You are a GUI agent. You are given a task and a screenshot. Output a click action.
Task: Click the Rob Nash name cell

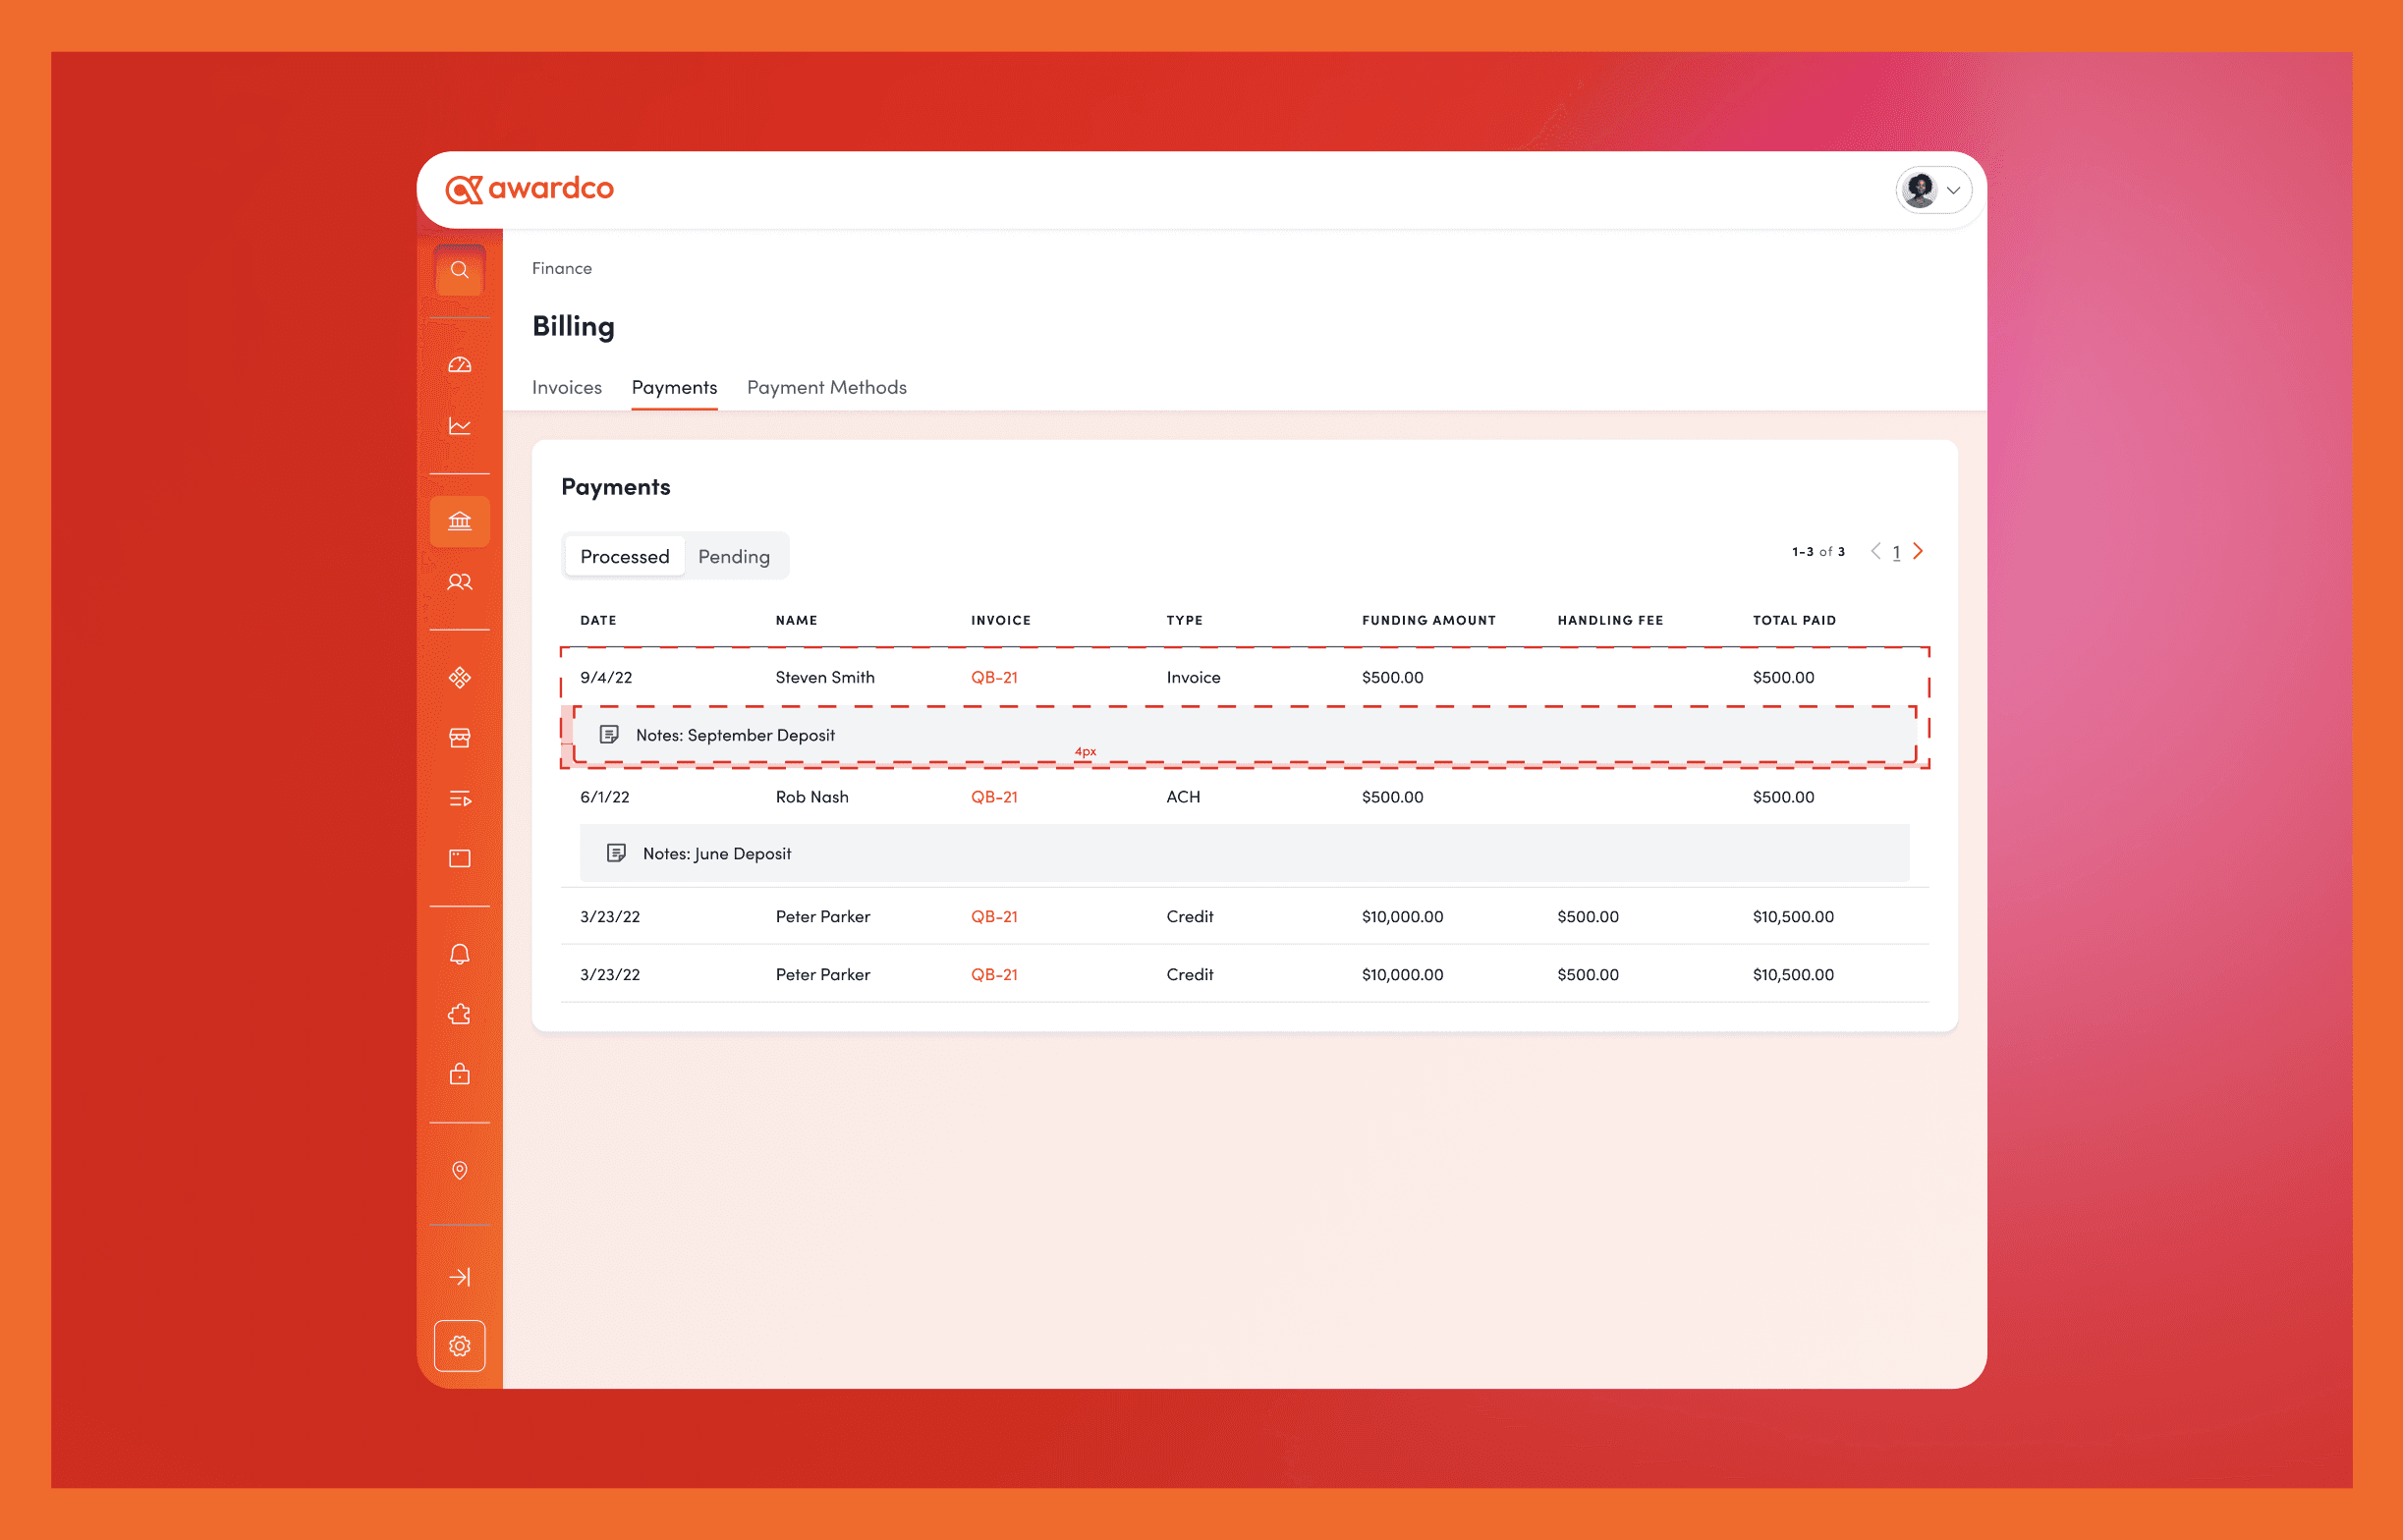tap(813, 798)
